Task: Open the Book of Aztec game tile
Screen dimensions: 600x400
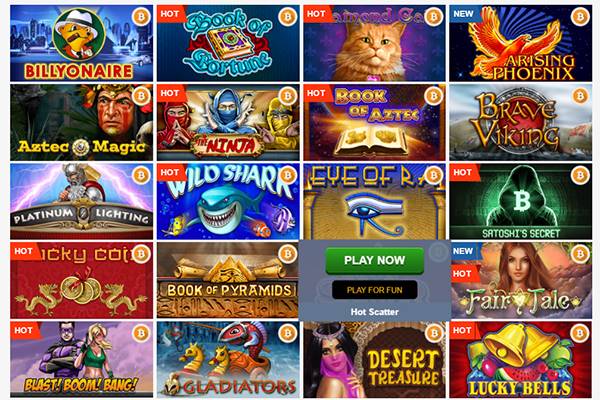Action: [x=375, y=122]
